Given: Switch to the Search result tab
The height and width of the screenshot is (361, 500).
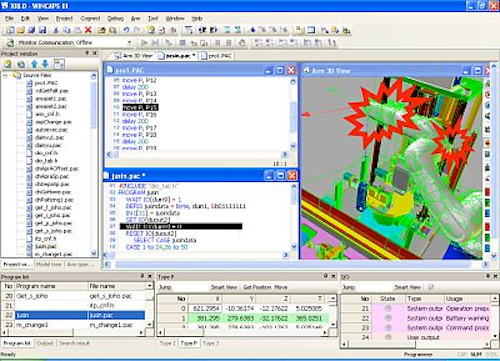Looking at the screenshot, I should (74, 343).
